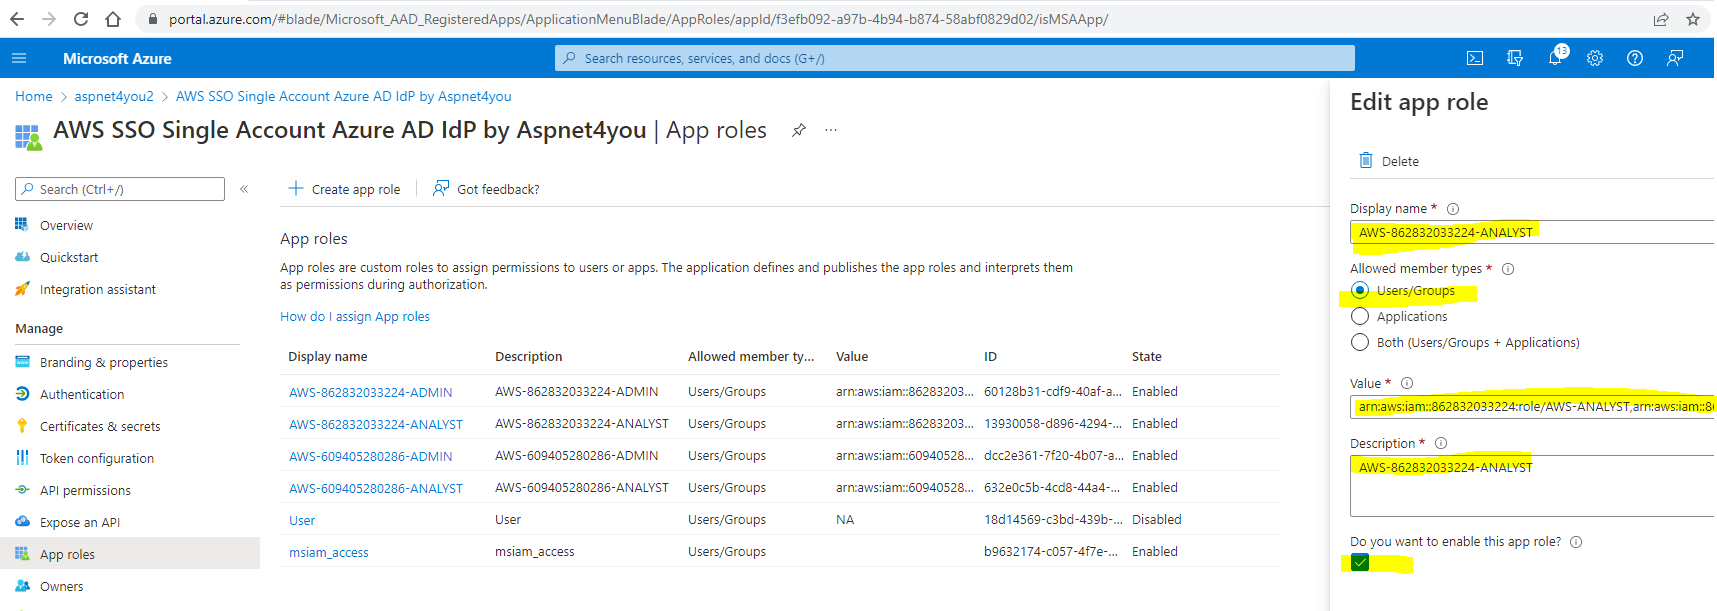1717x611 pixels.
Task: Share this page from the address bar
Action: coord(1661,19)
